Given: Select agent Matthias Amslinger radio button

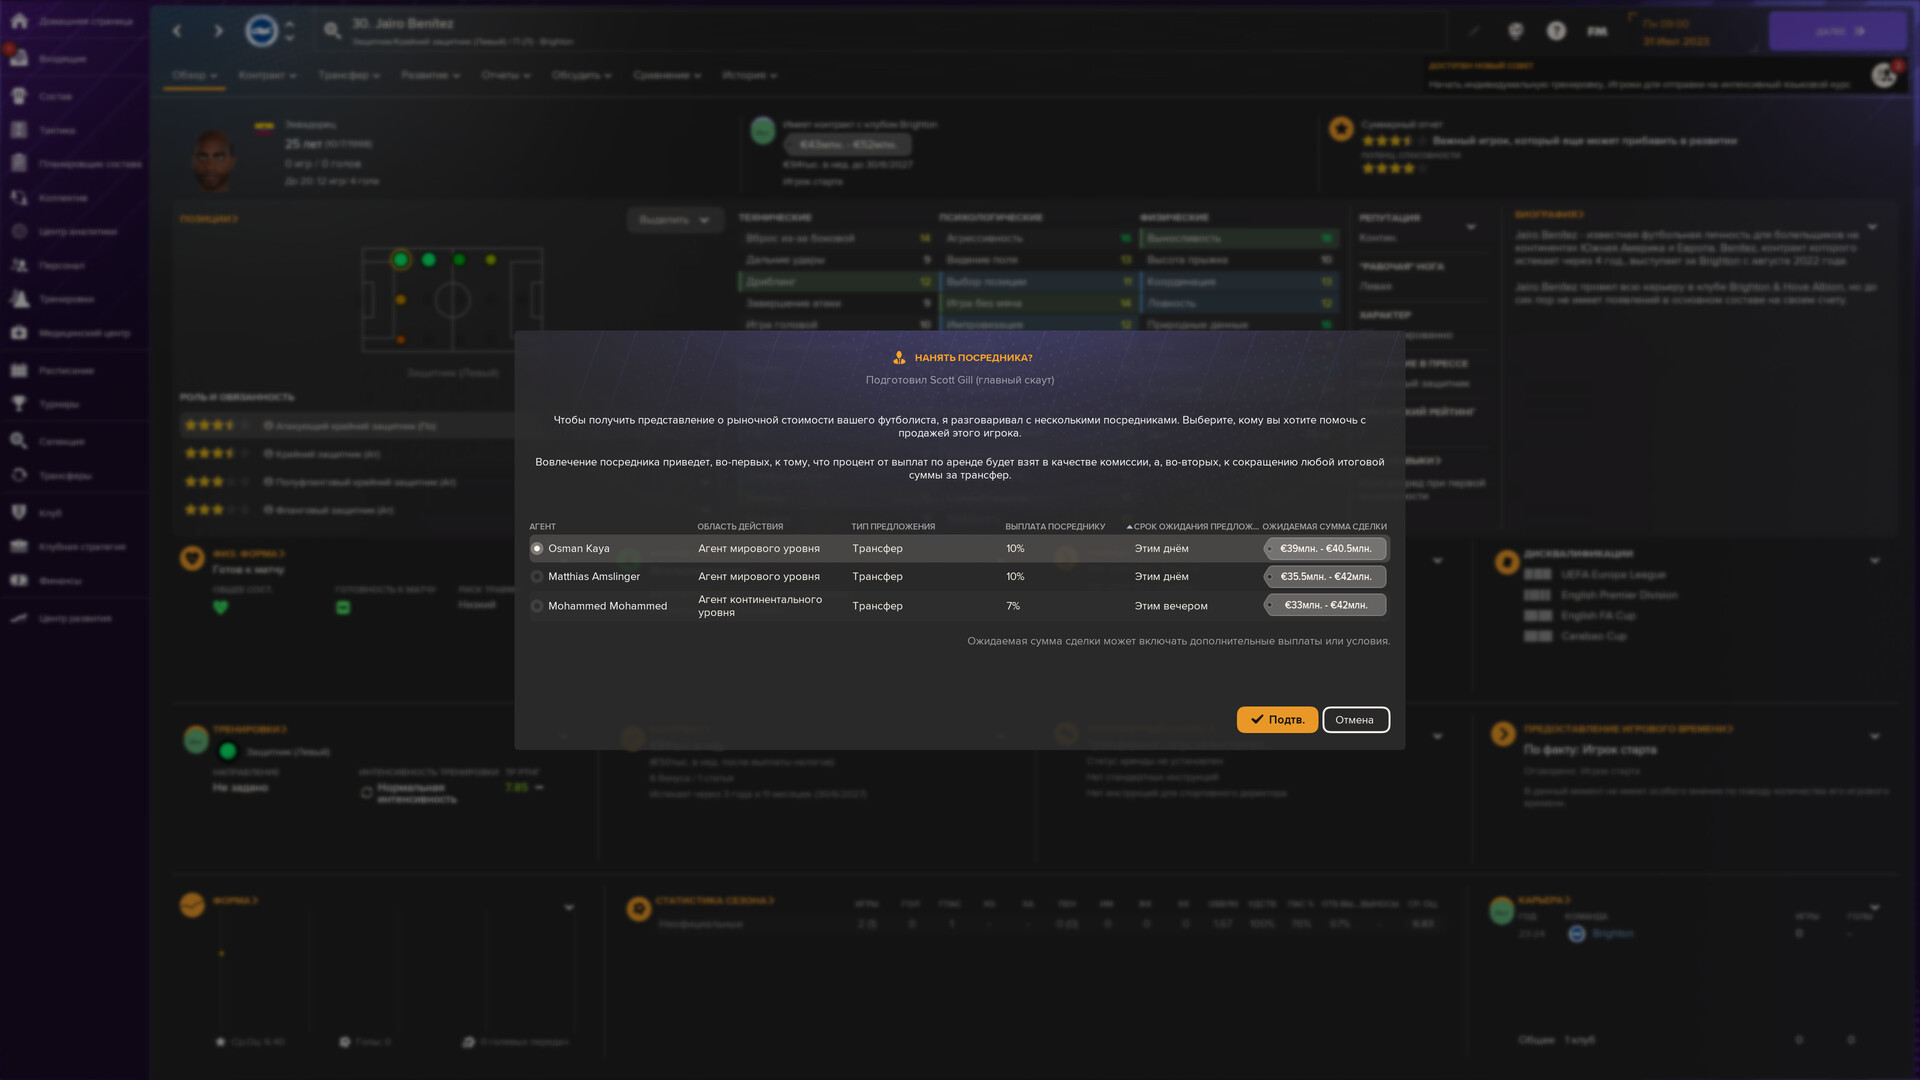Looking at the screenshot, I should [537, 576].
